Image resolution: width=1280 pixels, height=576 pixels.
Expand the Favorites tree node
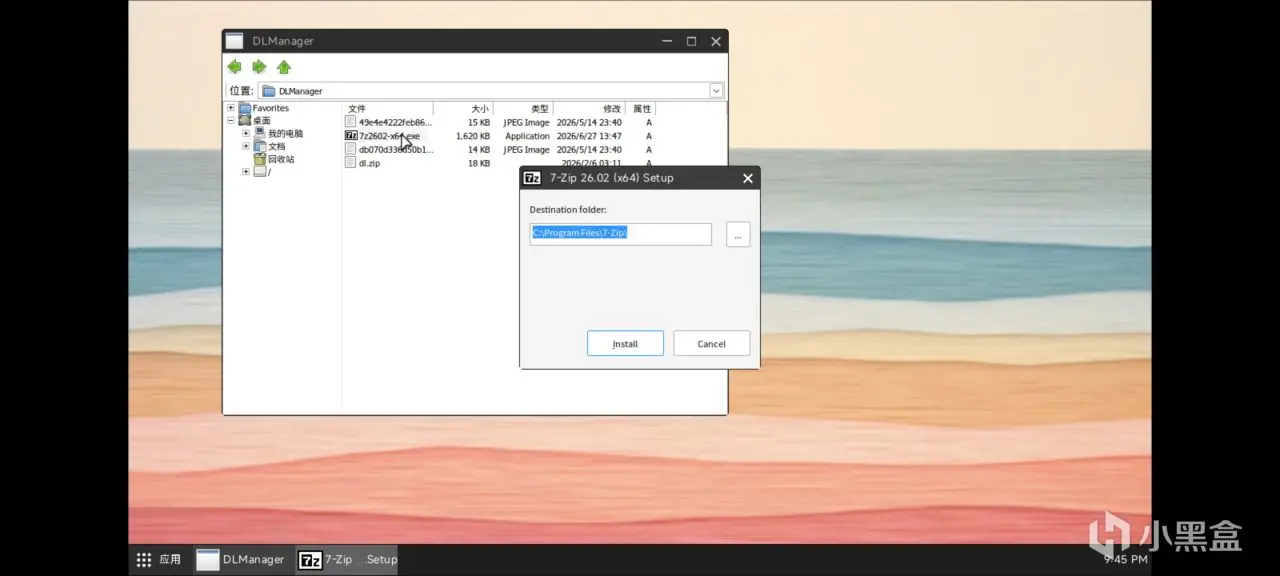pyautogui.click(x=231, y=108)
